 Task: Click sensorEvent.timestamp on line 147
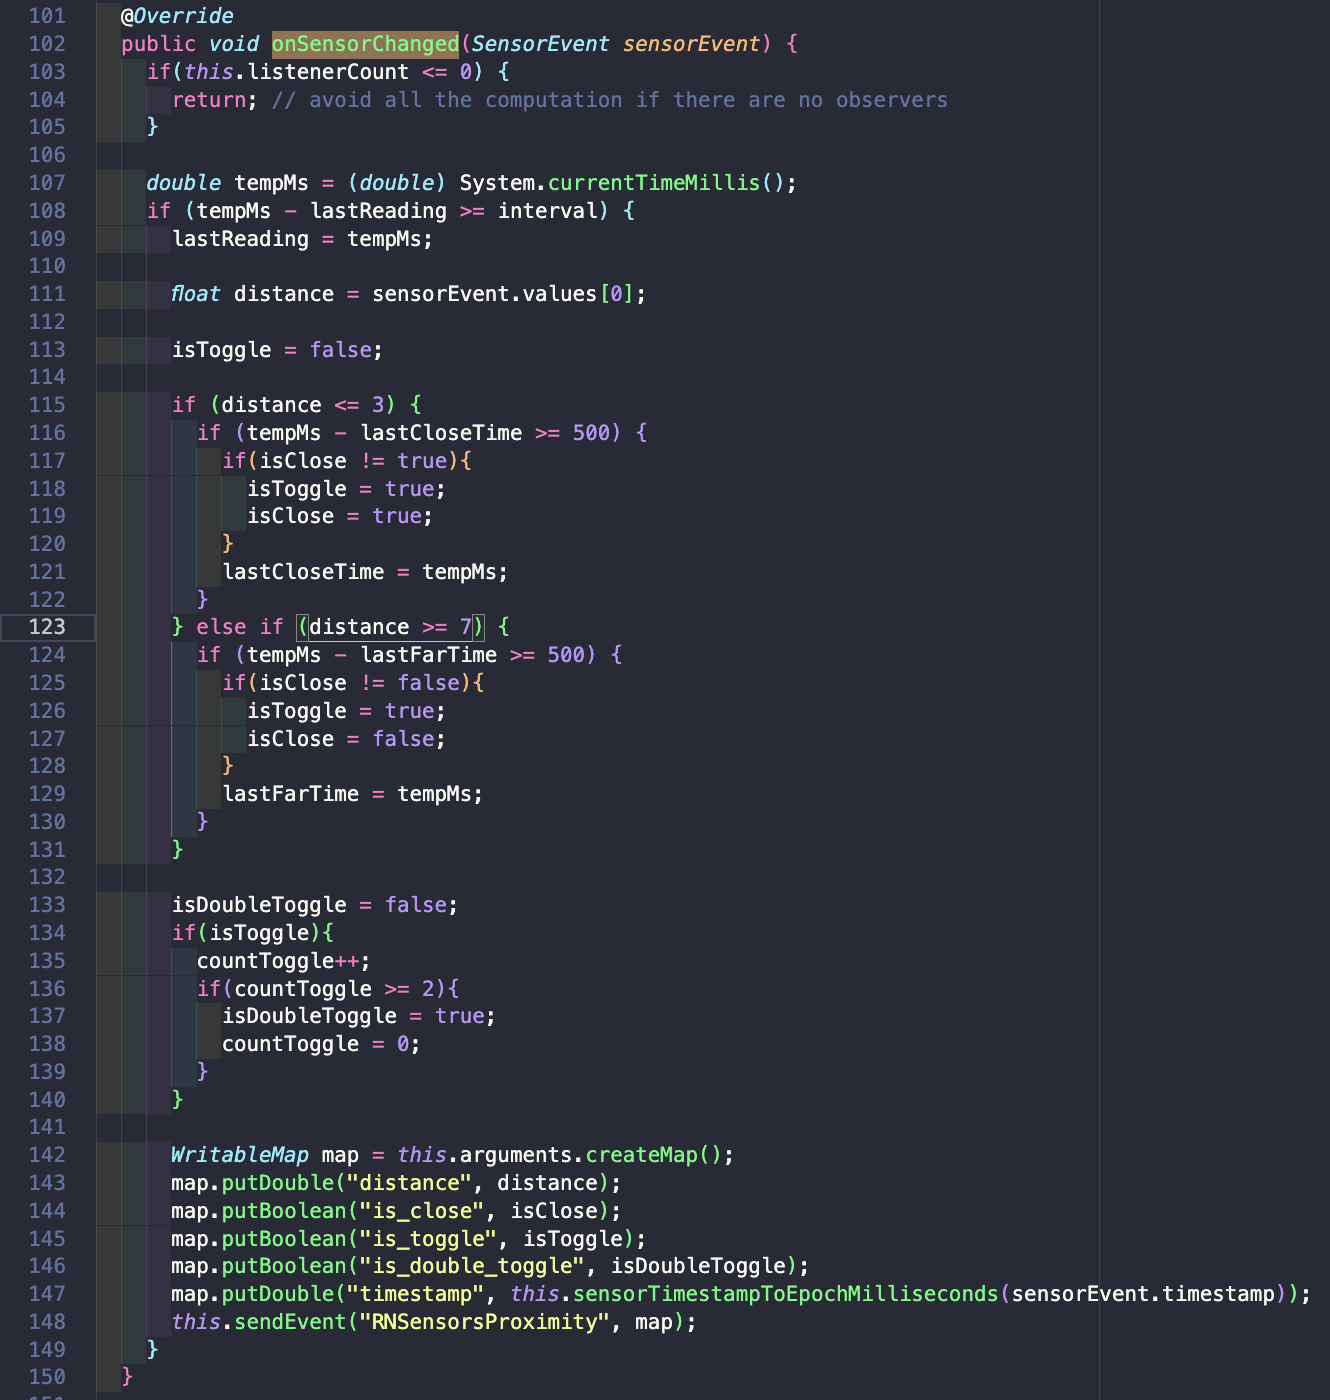(1143, 1294)
